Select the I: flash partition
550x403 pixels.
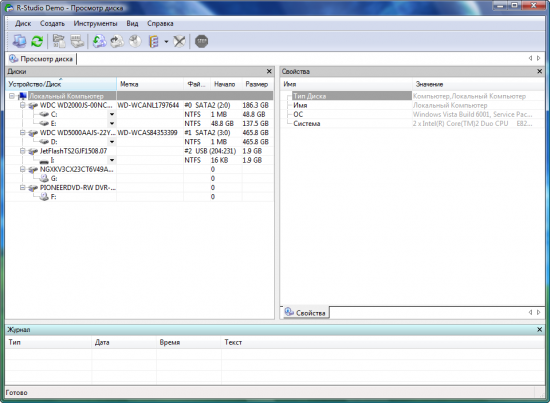[x=53, y=160]
